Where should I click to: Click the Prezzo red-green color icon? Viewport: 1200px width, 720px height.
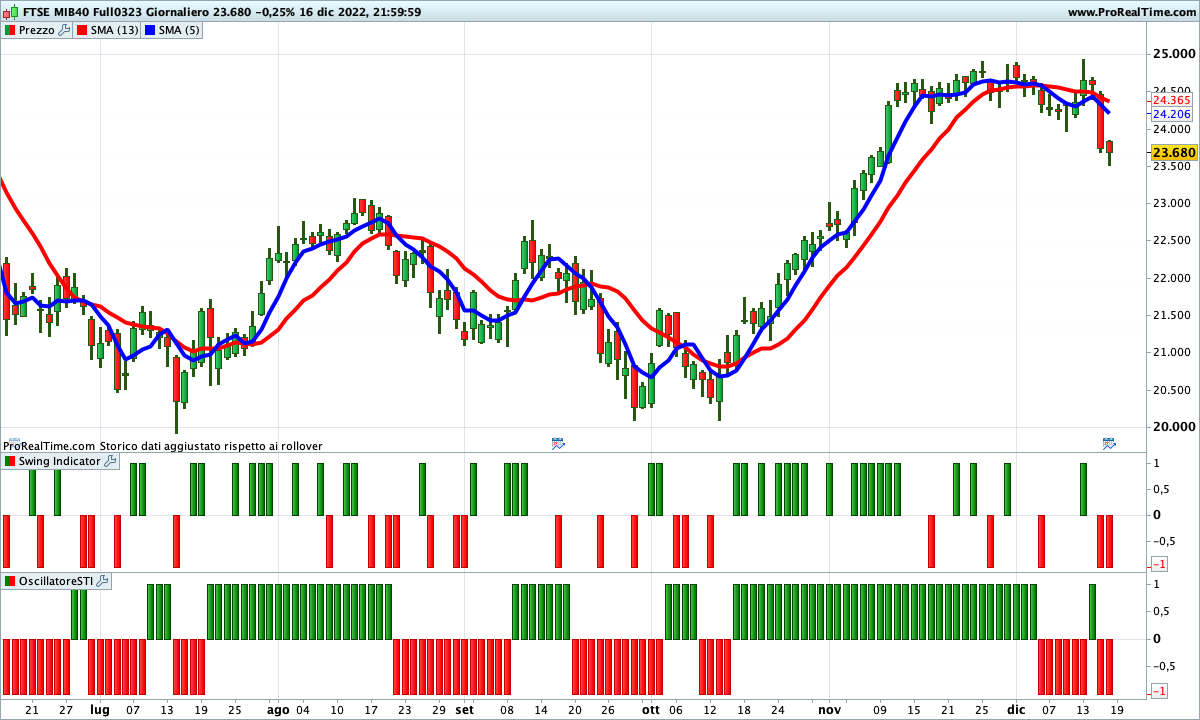coord(10,31)
